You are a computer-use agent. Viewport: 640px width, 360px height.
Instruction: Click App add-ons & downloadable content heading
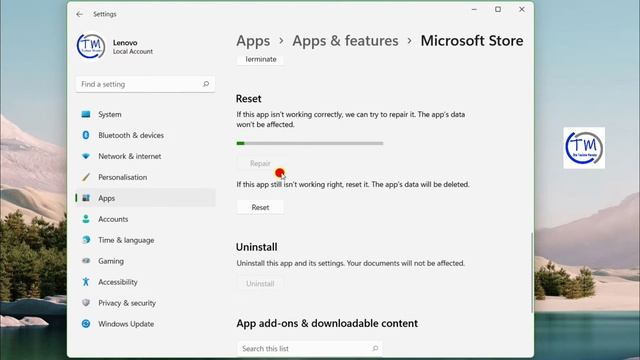(327, 323)
